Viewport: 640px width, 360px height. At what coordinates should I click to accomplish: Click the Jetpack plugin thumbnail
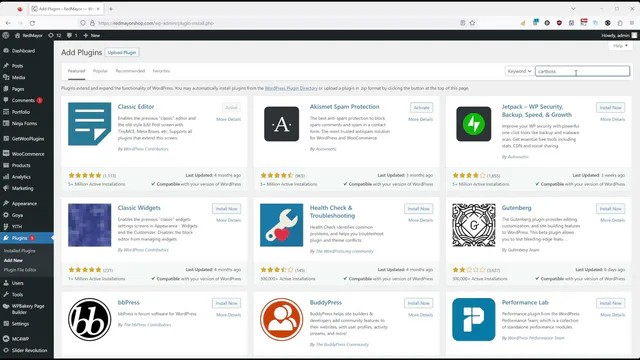tap(473, 124)
